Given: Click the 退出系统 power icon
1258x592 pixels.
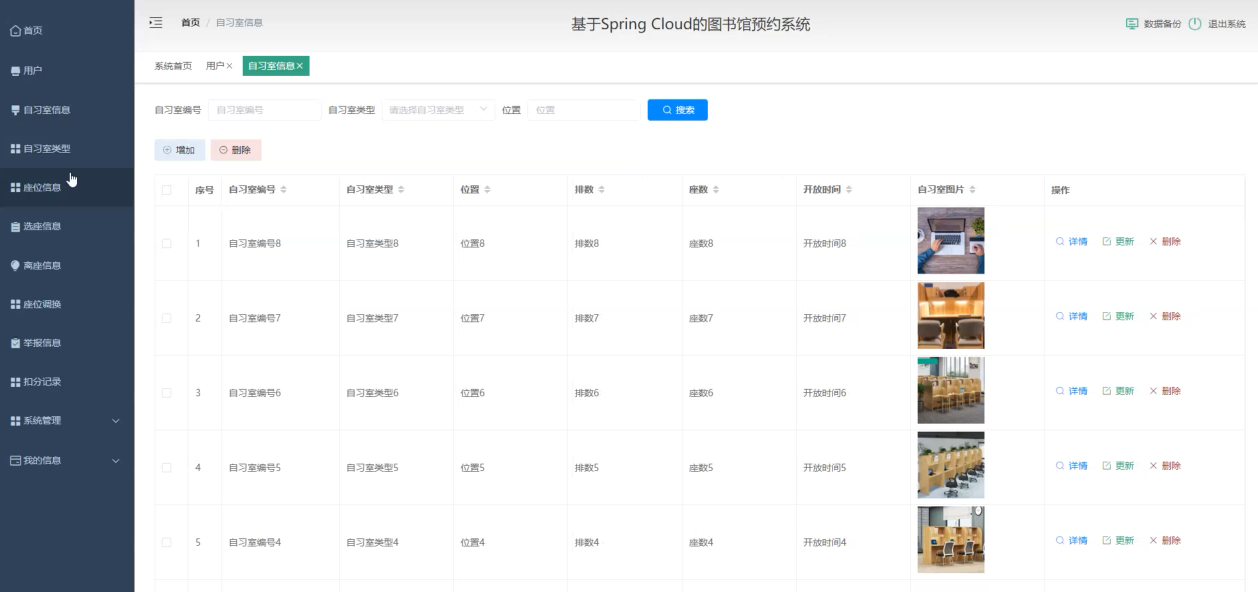Looking at the screenshot, I should 1194,24.
